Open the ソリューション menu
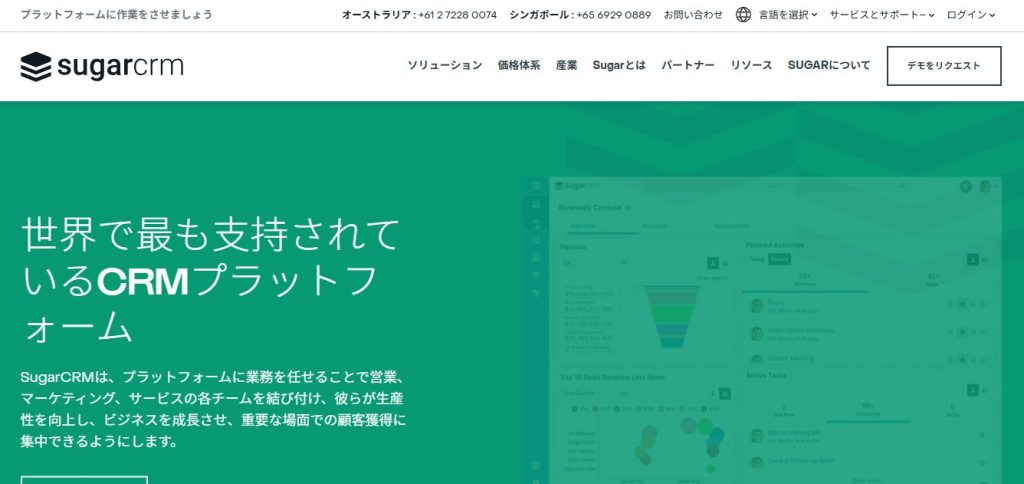 pos(445,65)
